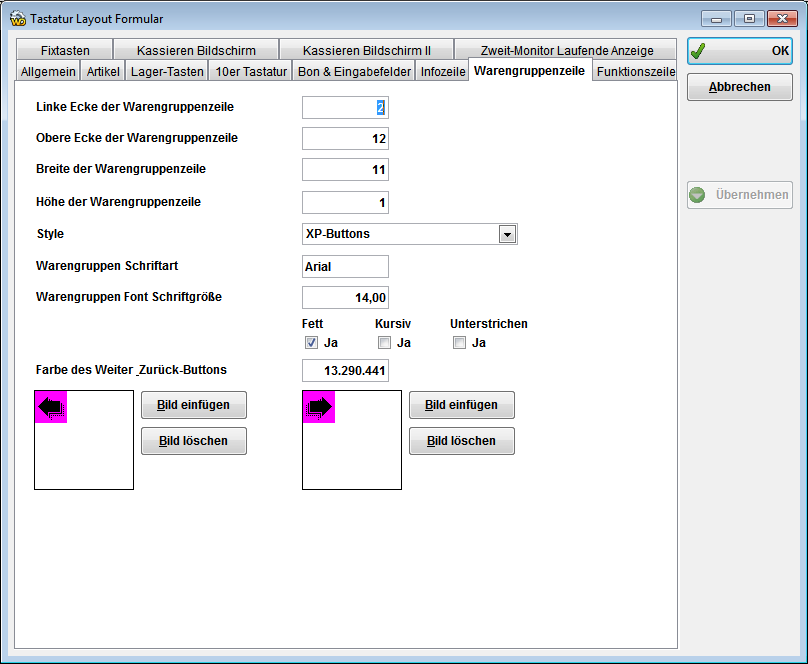Click the Abbrechen button
This screenshot has height=664, width=808.
(739, 87)
